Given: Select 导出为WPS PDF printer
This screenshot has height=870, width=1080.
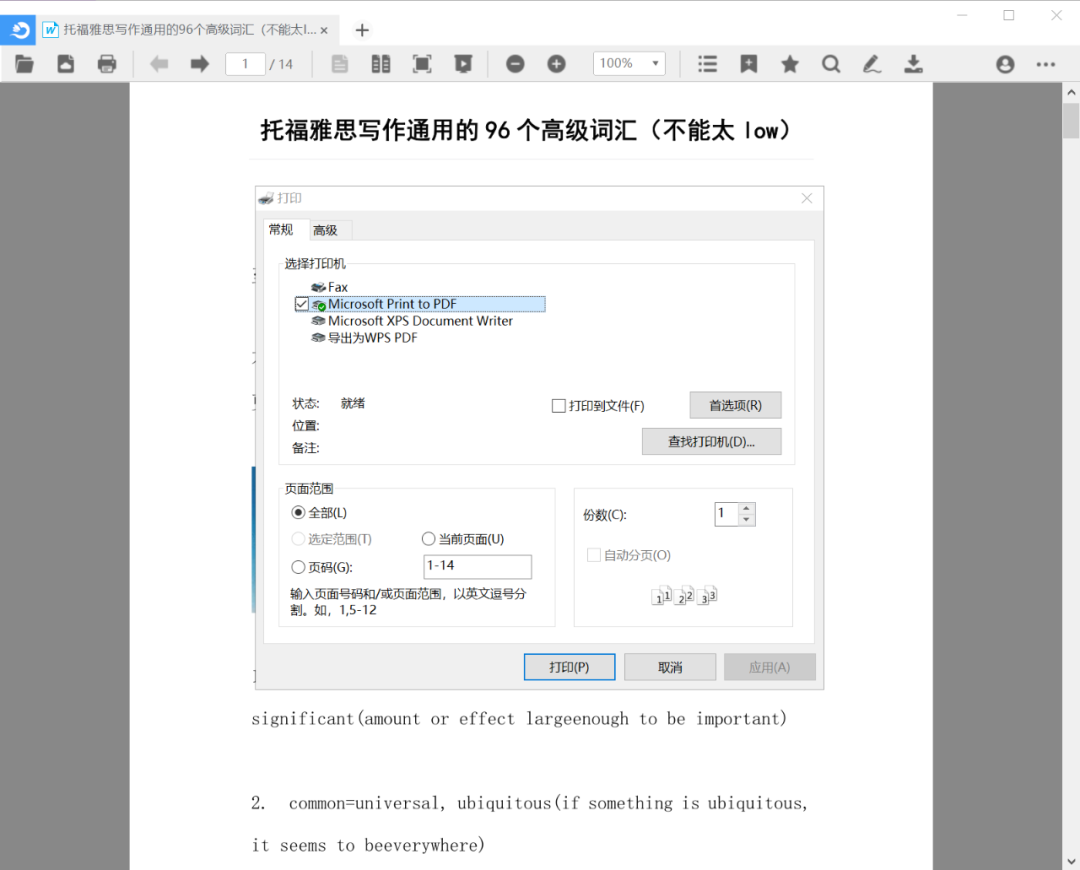Looking at the screenshot, I should [x=364, y=338].
